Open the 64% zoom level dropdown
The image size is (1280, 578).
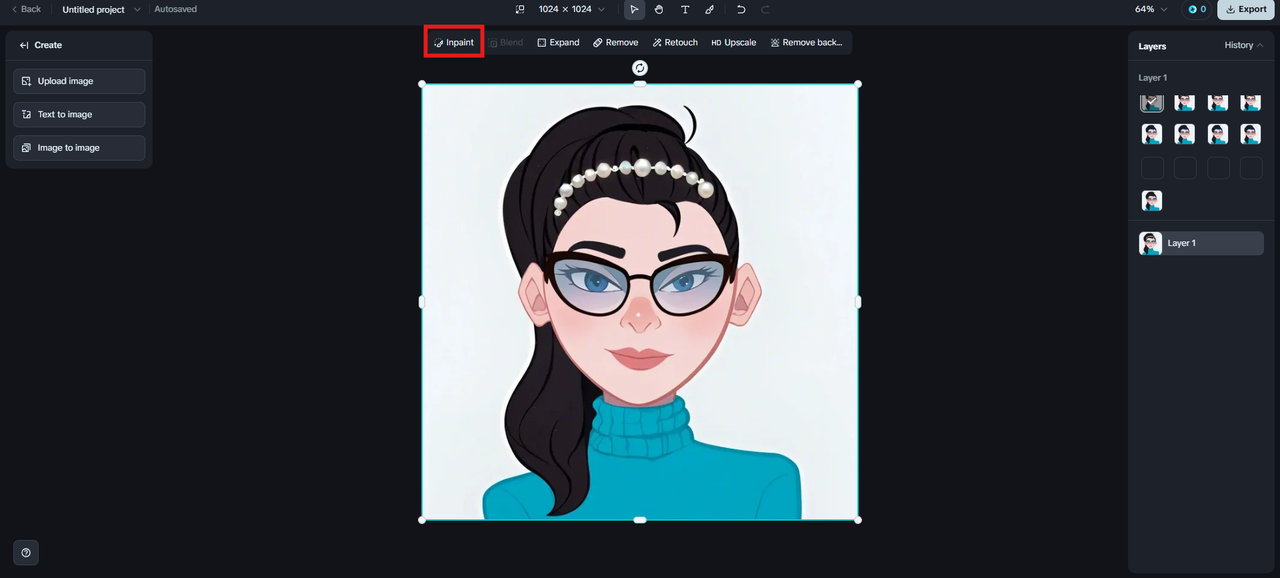pos(1151,9)
